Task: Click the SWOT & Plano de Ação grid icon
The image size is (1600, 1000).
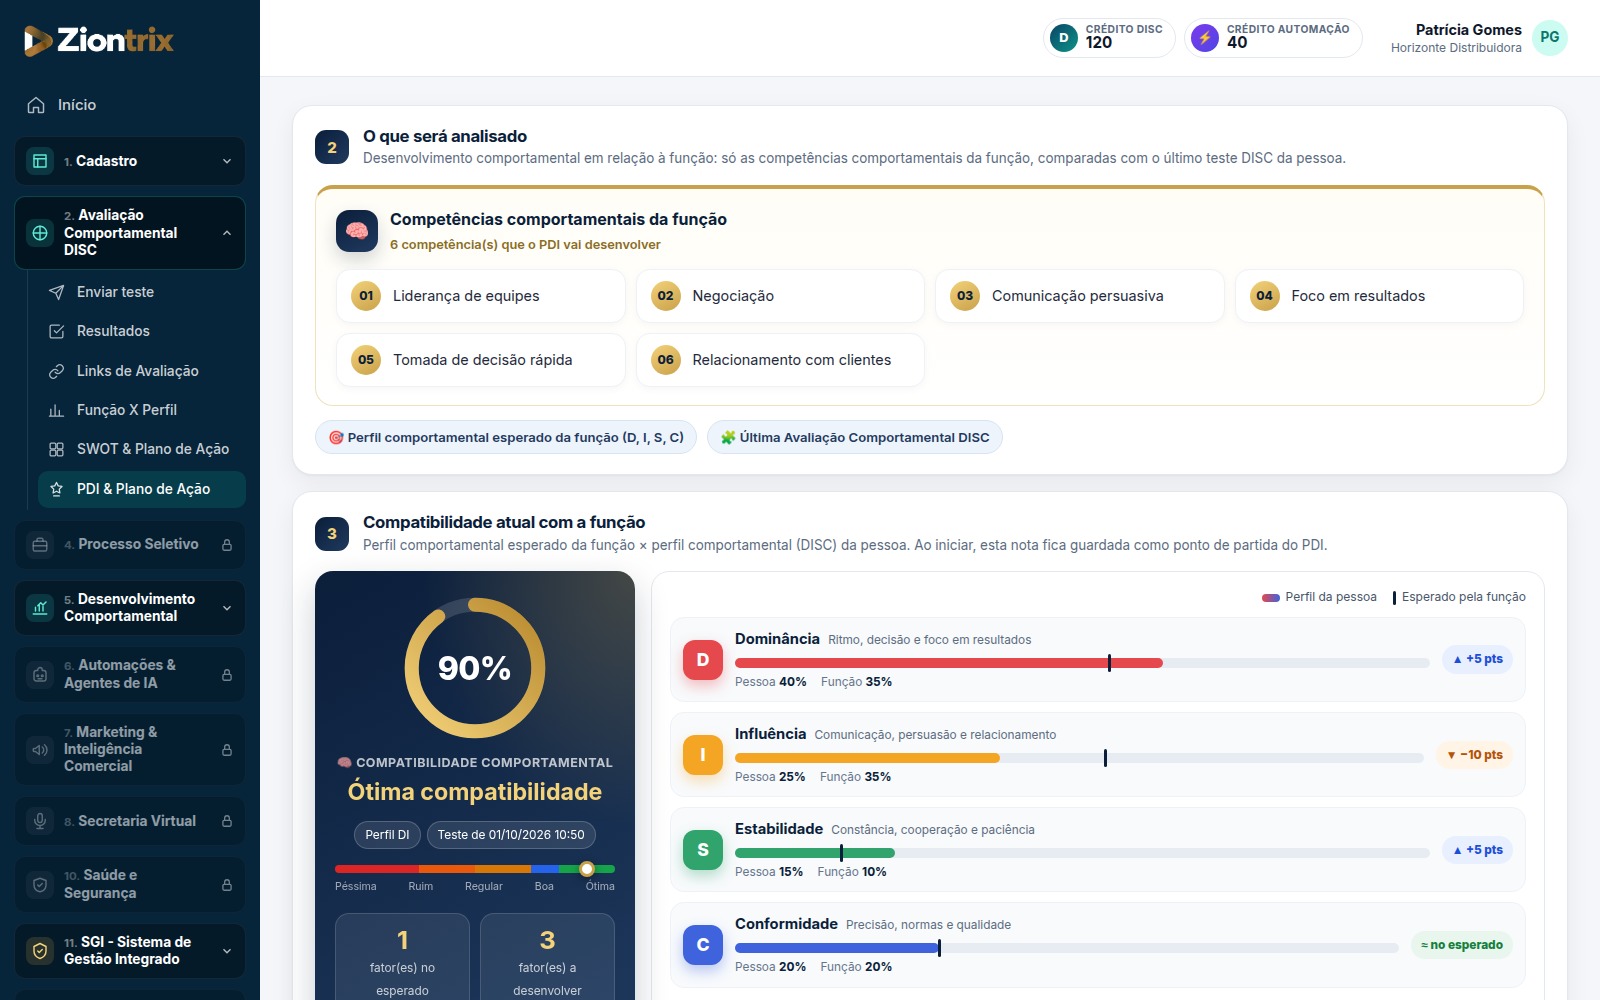Action: [x=57, y=449]
